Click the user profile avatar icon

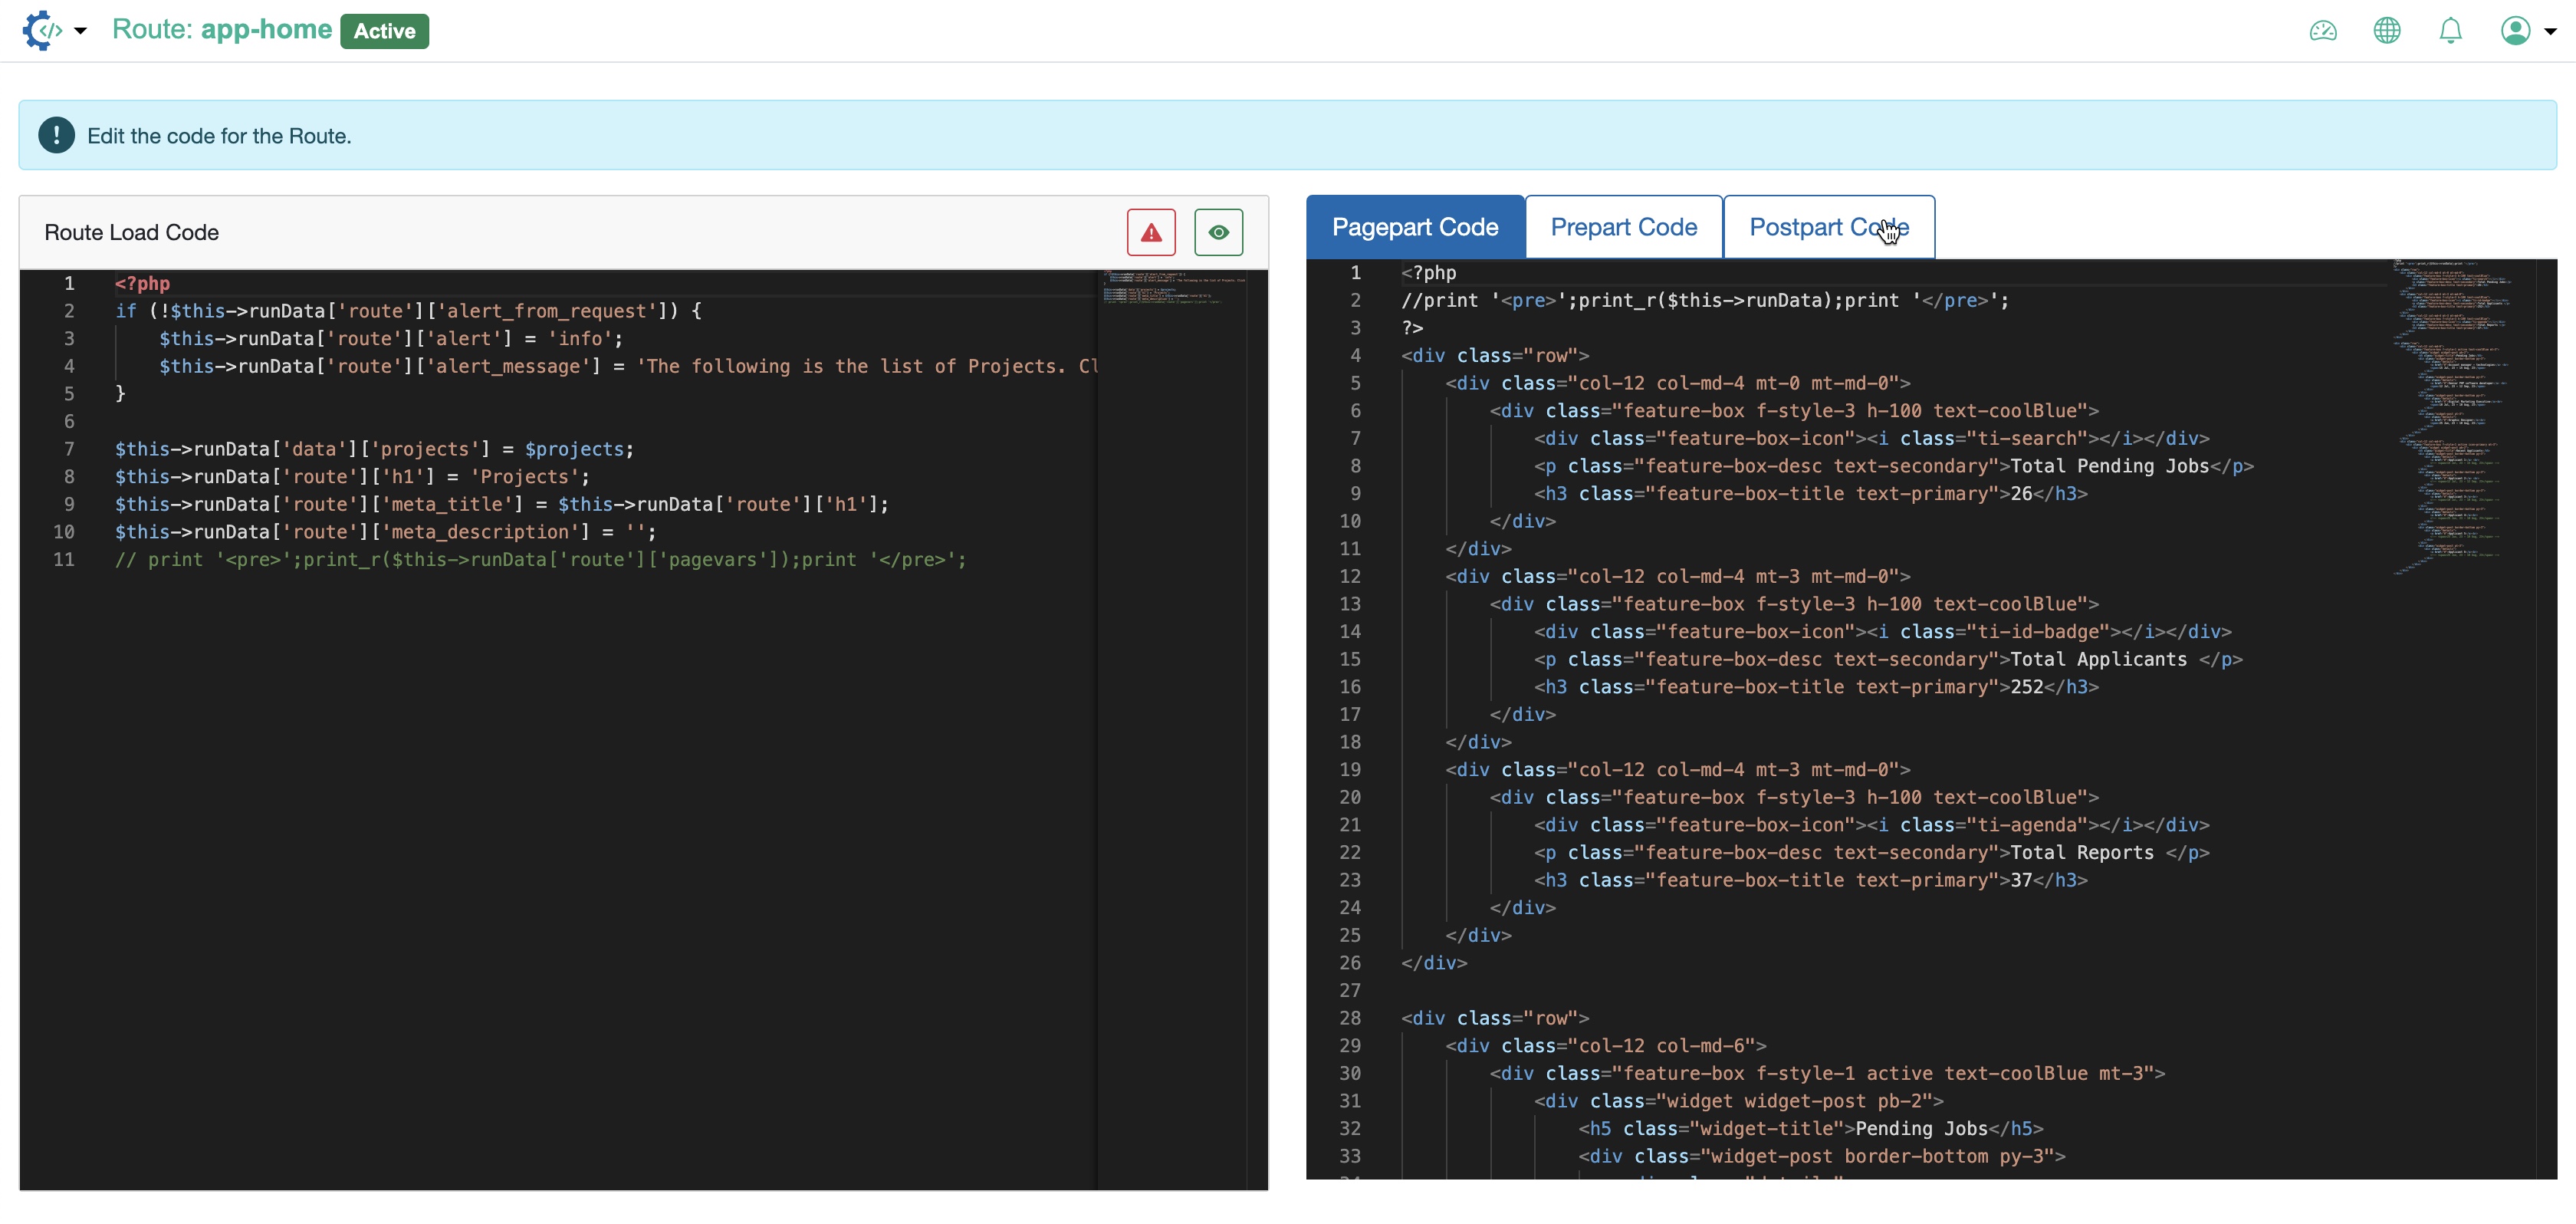coord(2515,31)
